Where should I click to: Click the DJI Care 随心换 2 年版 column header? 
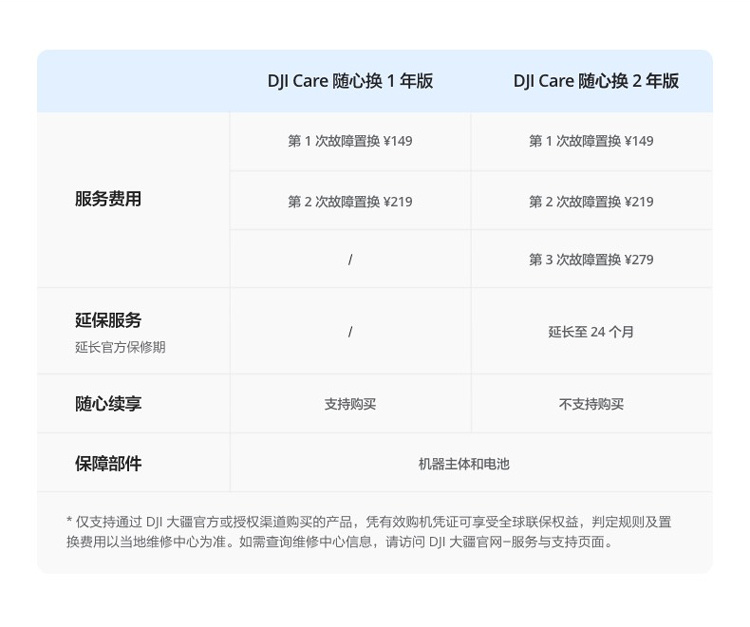(x=596, y=81)
